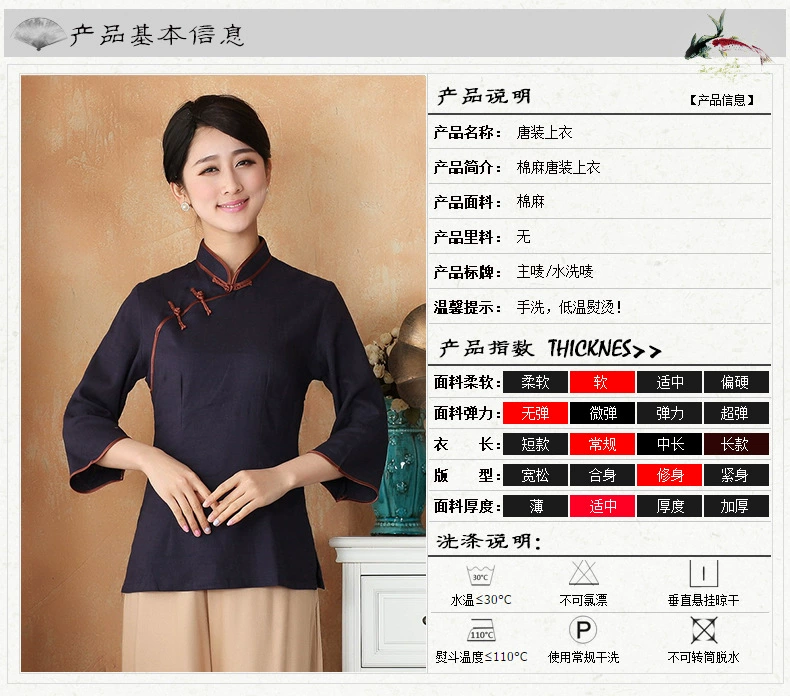Click the 产品指数 THICKNES>> heading
Image resolution: width=790 pixels, height=696 pixels.
pos(549,348)
